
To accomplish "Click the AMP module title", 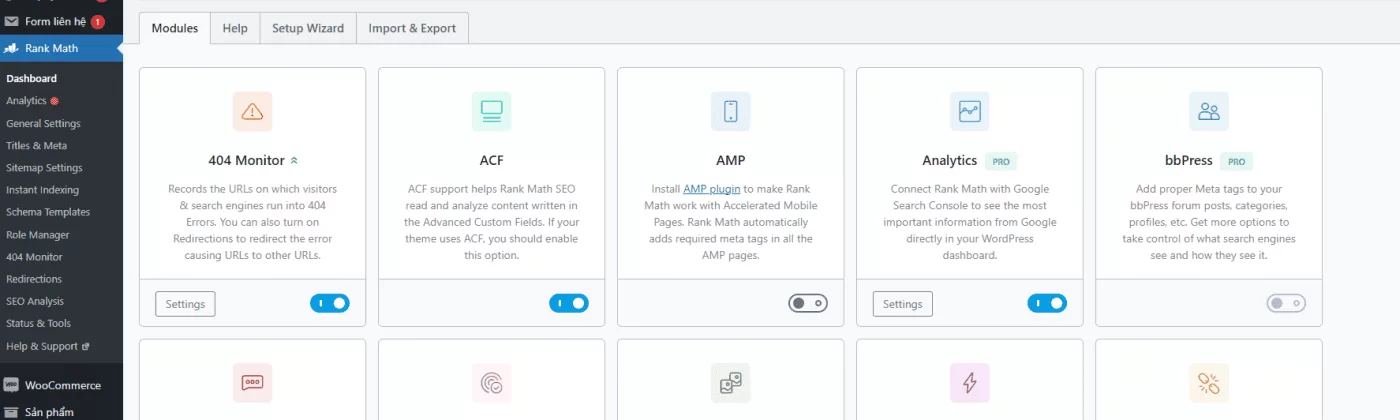I will point(730,160).
